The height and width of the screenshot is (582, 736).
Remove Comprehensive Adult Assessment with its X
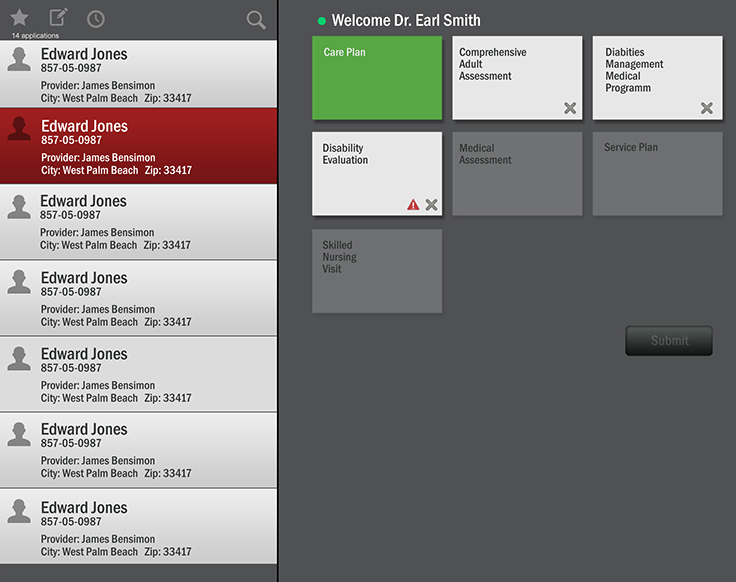click(x=570, y=108)
